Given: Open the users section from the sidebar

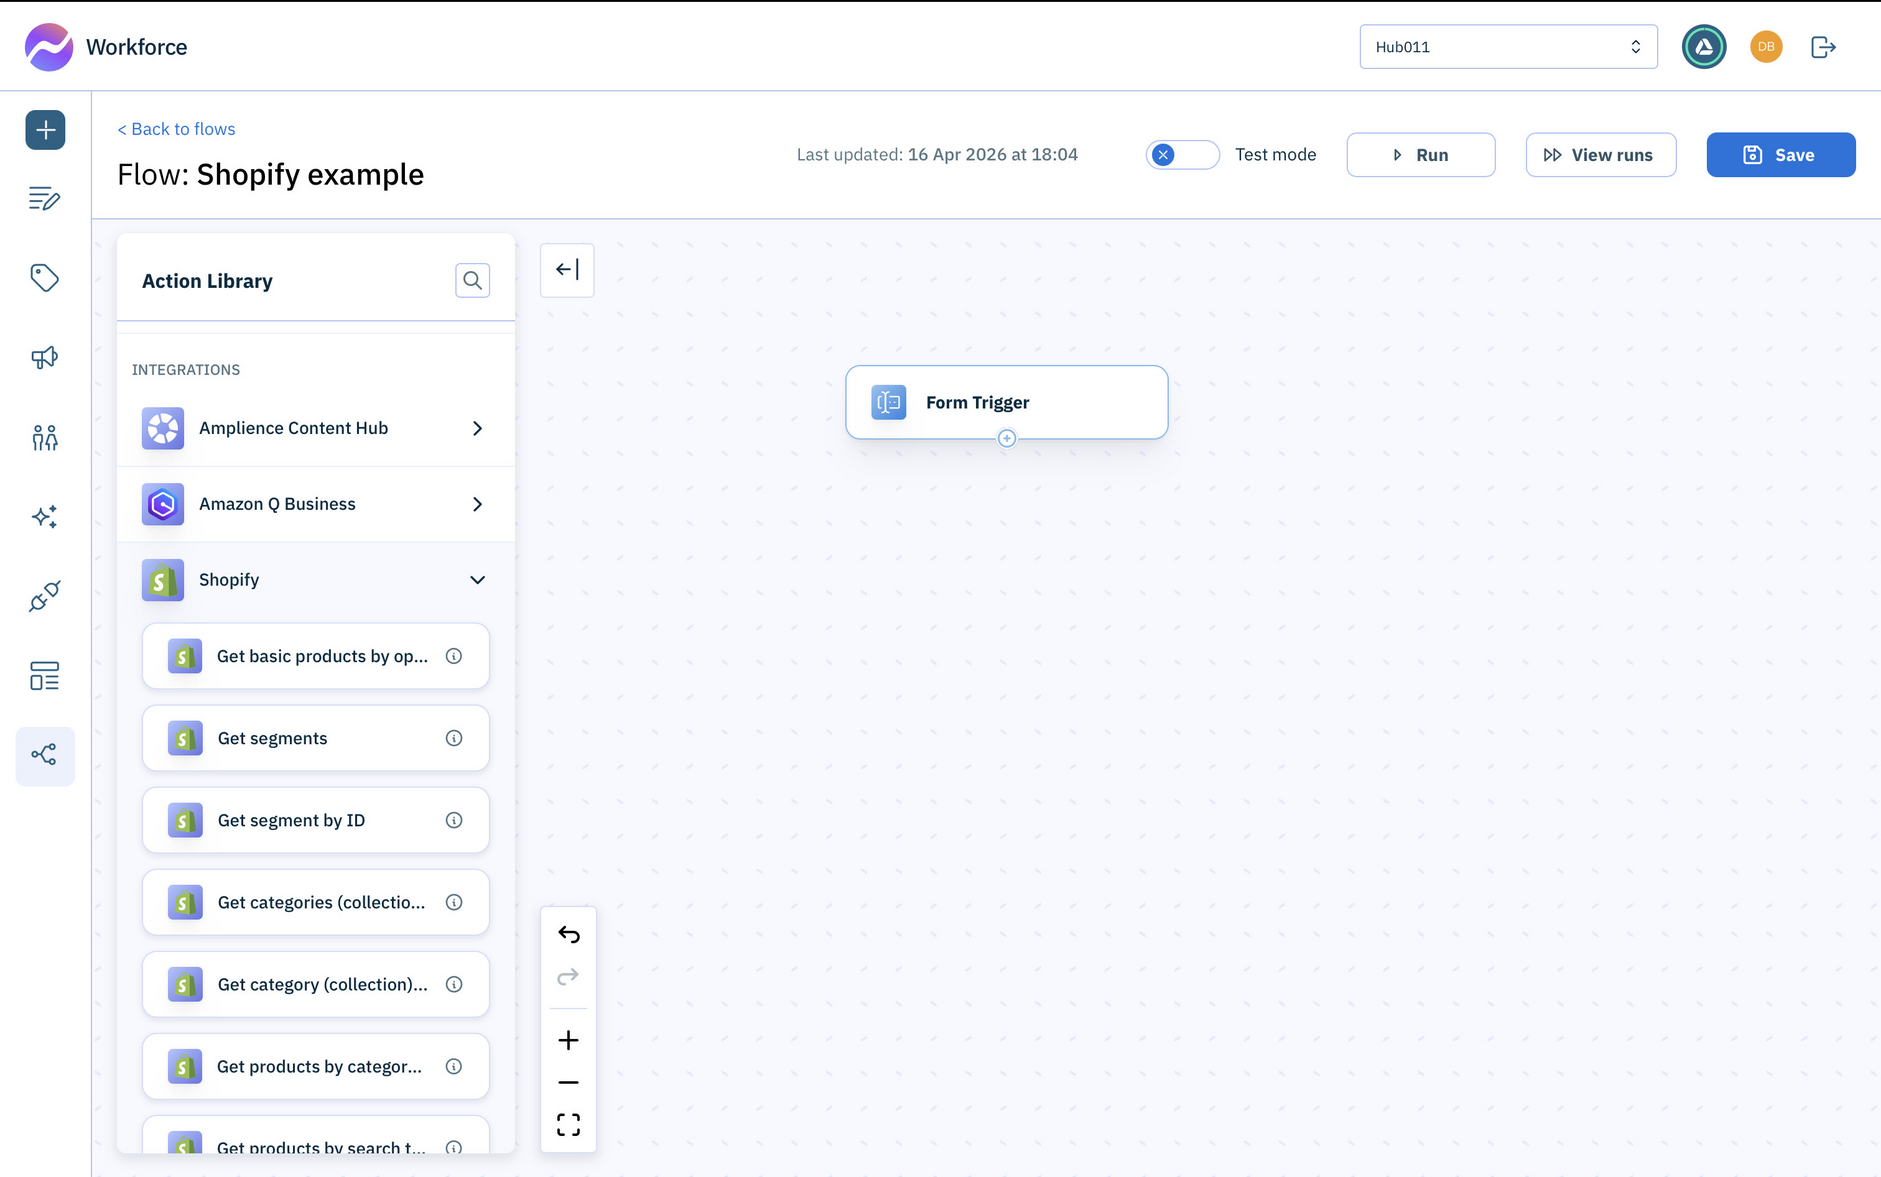Looking at the screenshot, I should (45, 437).
